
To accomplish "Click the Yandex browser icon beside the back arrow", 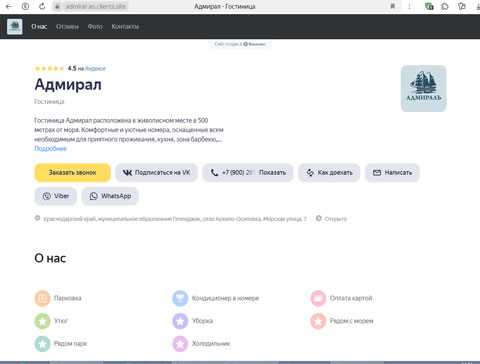I will (25, 6).
